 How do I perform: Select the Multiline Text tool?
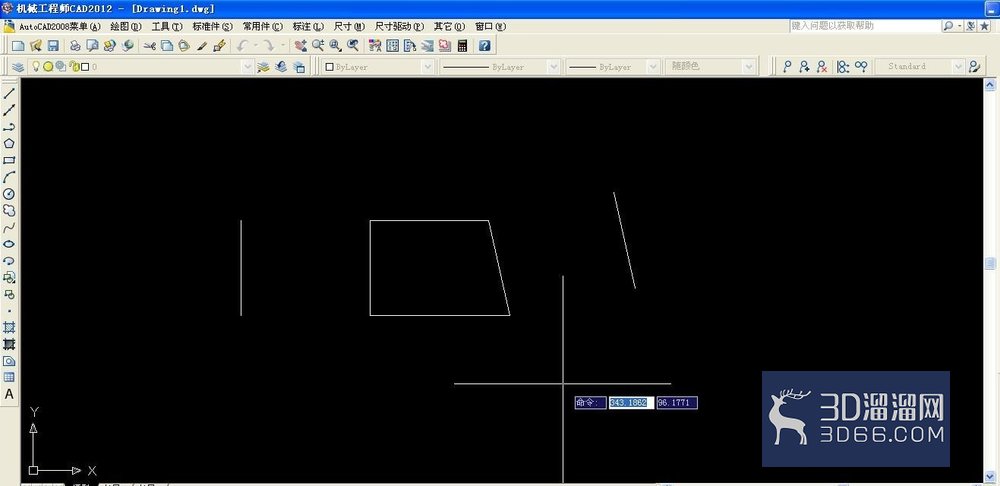coord(9,394)
